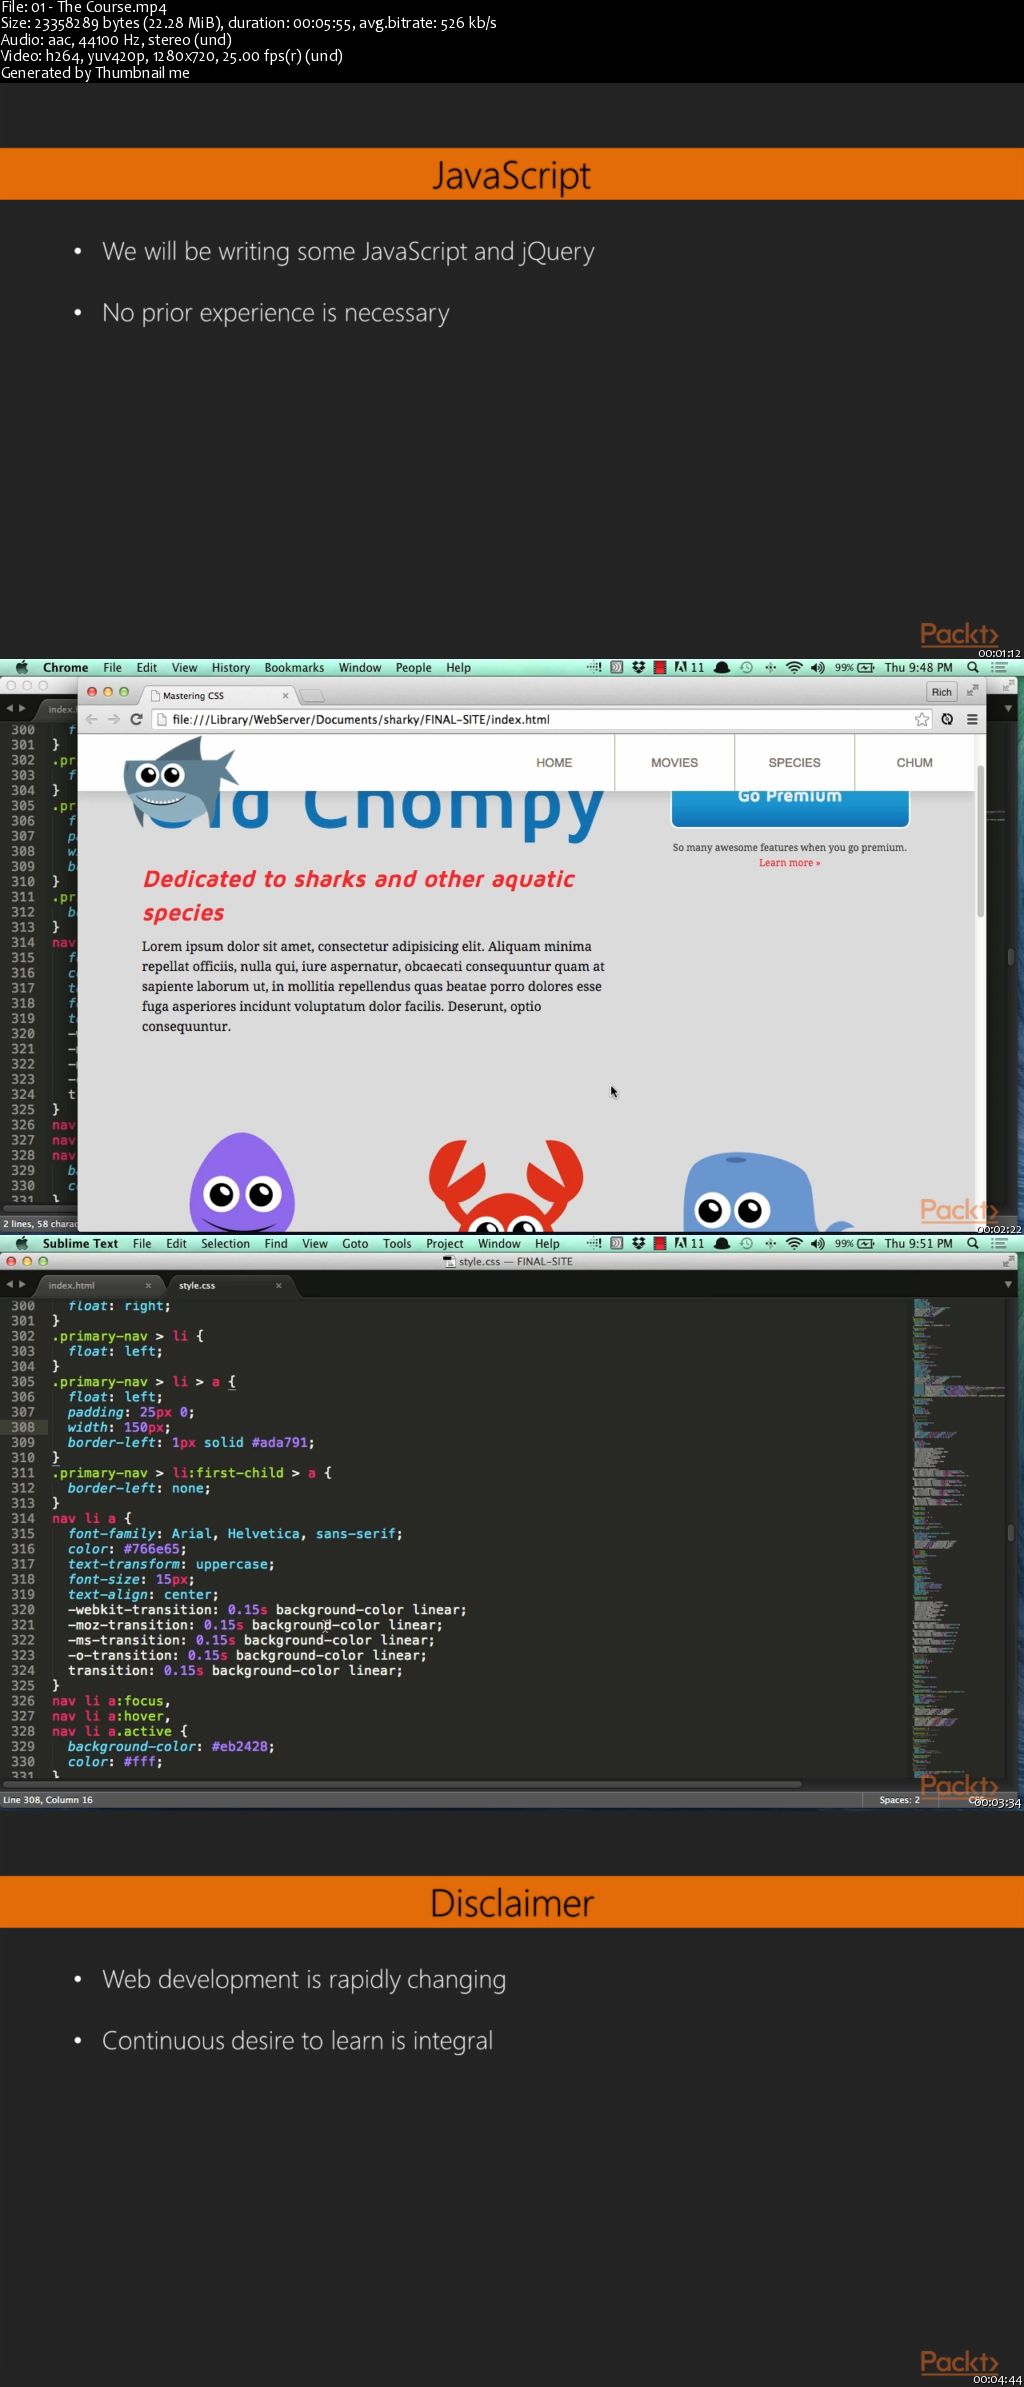Open the History menu in Chrome

click(x=231, y=667)
